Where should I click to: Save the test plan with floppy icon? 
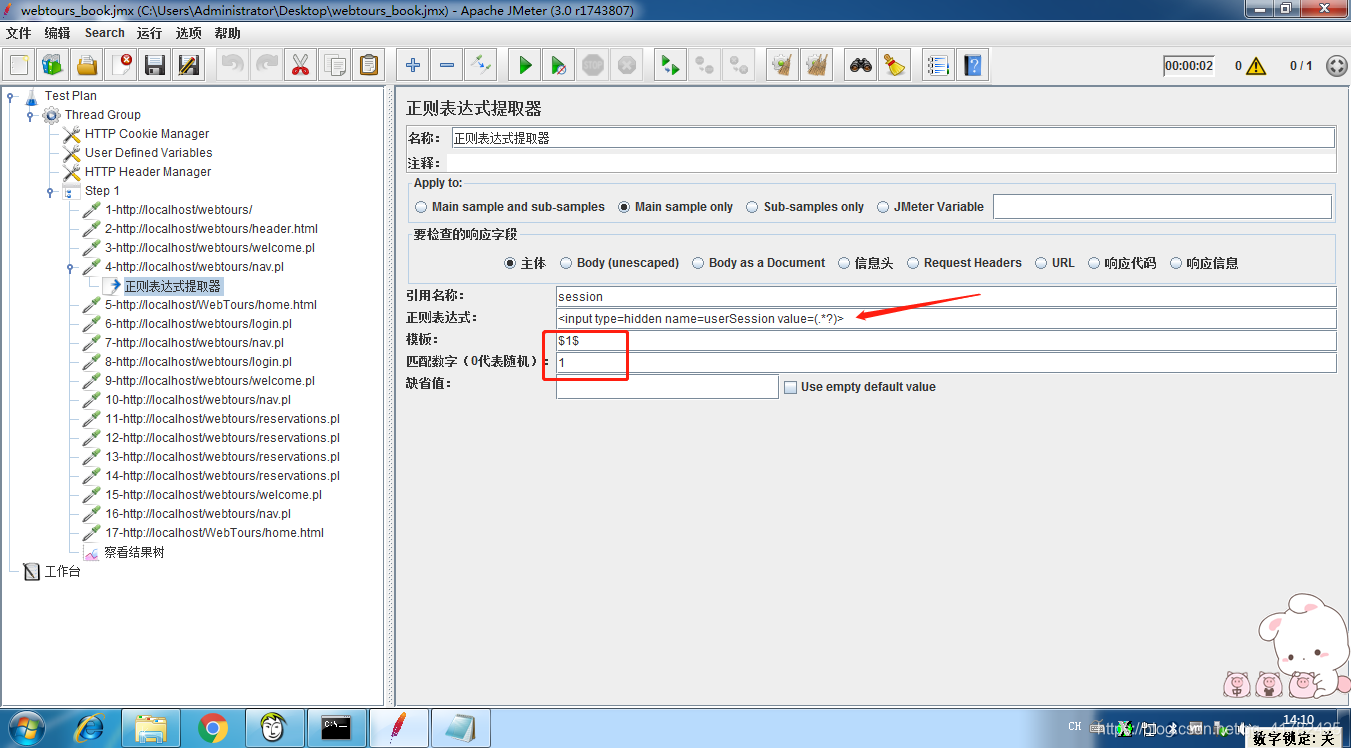coord(155,66)
